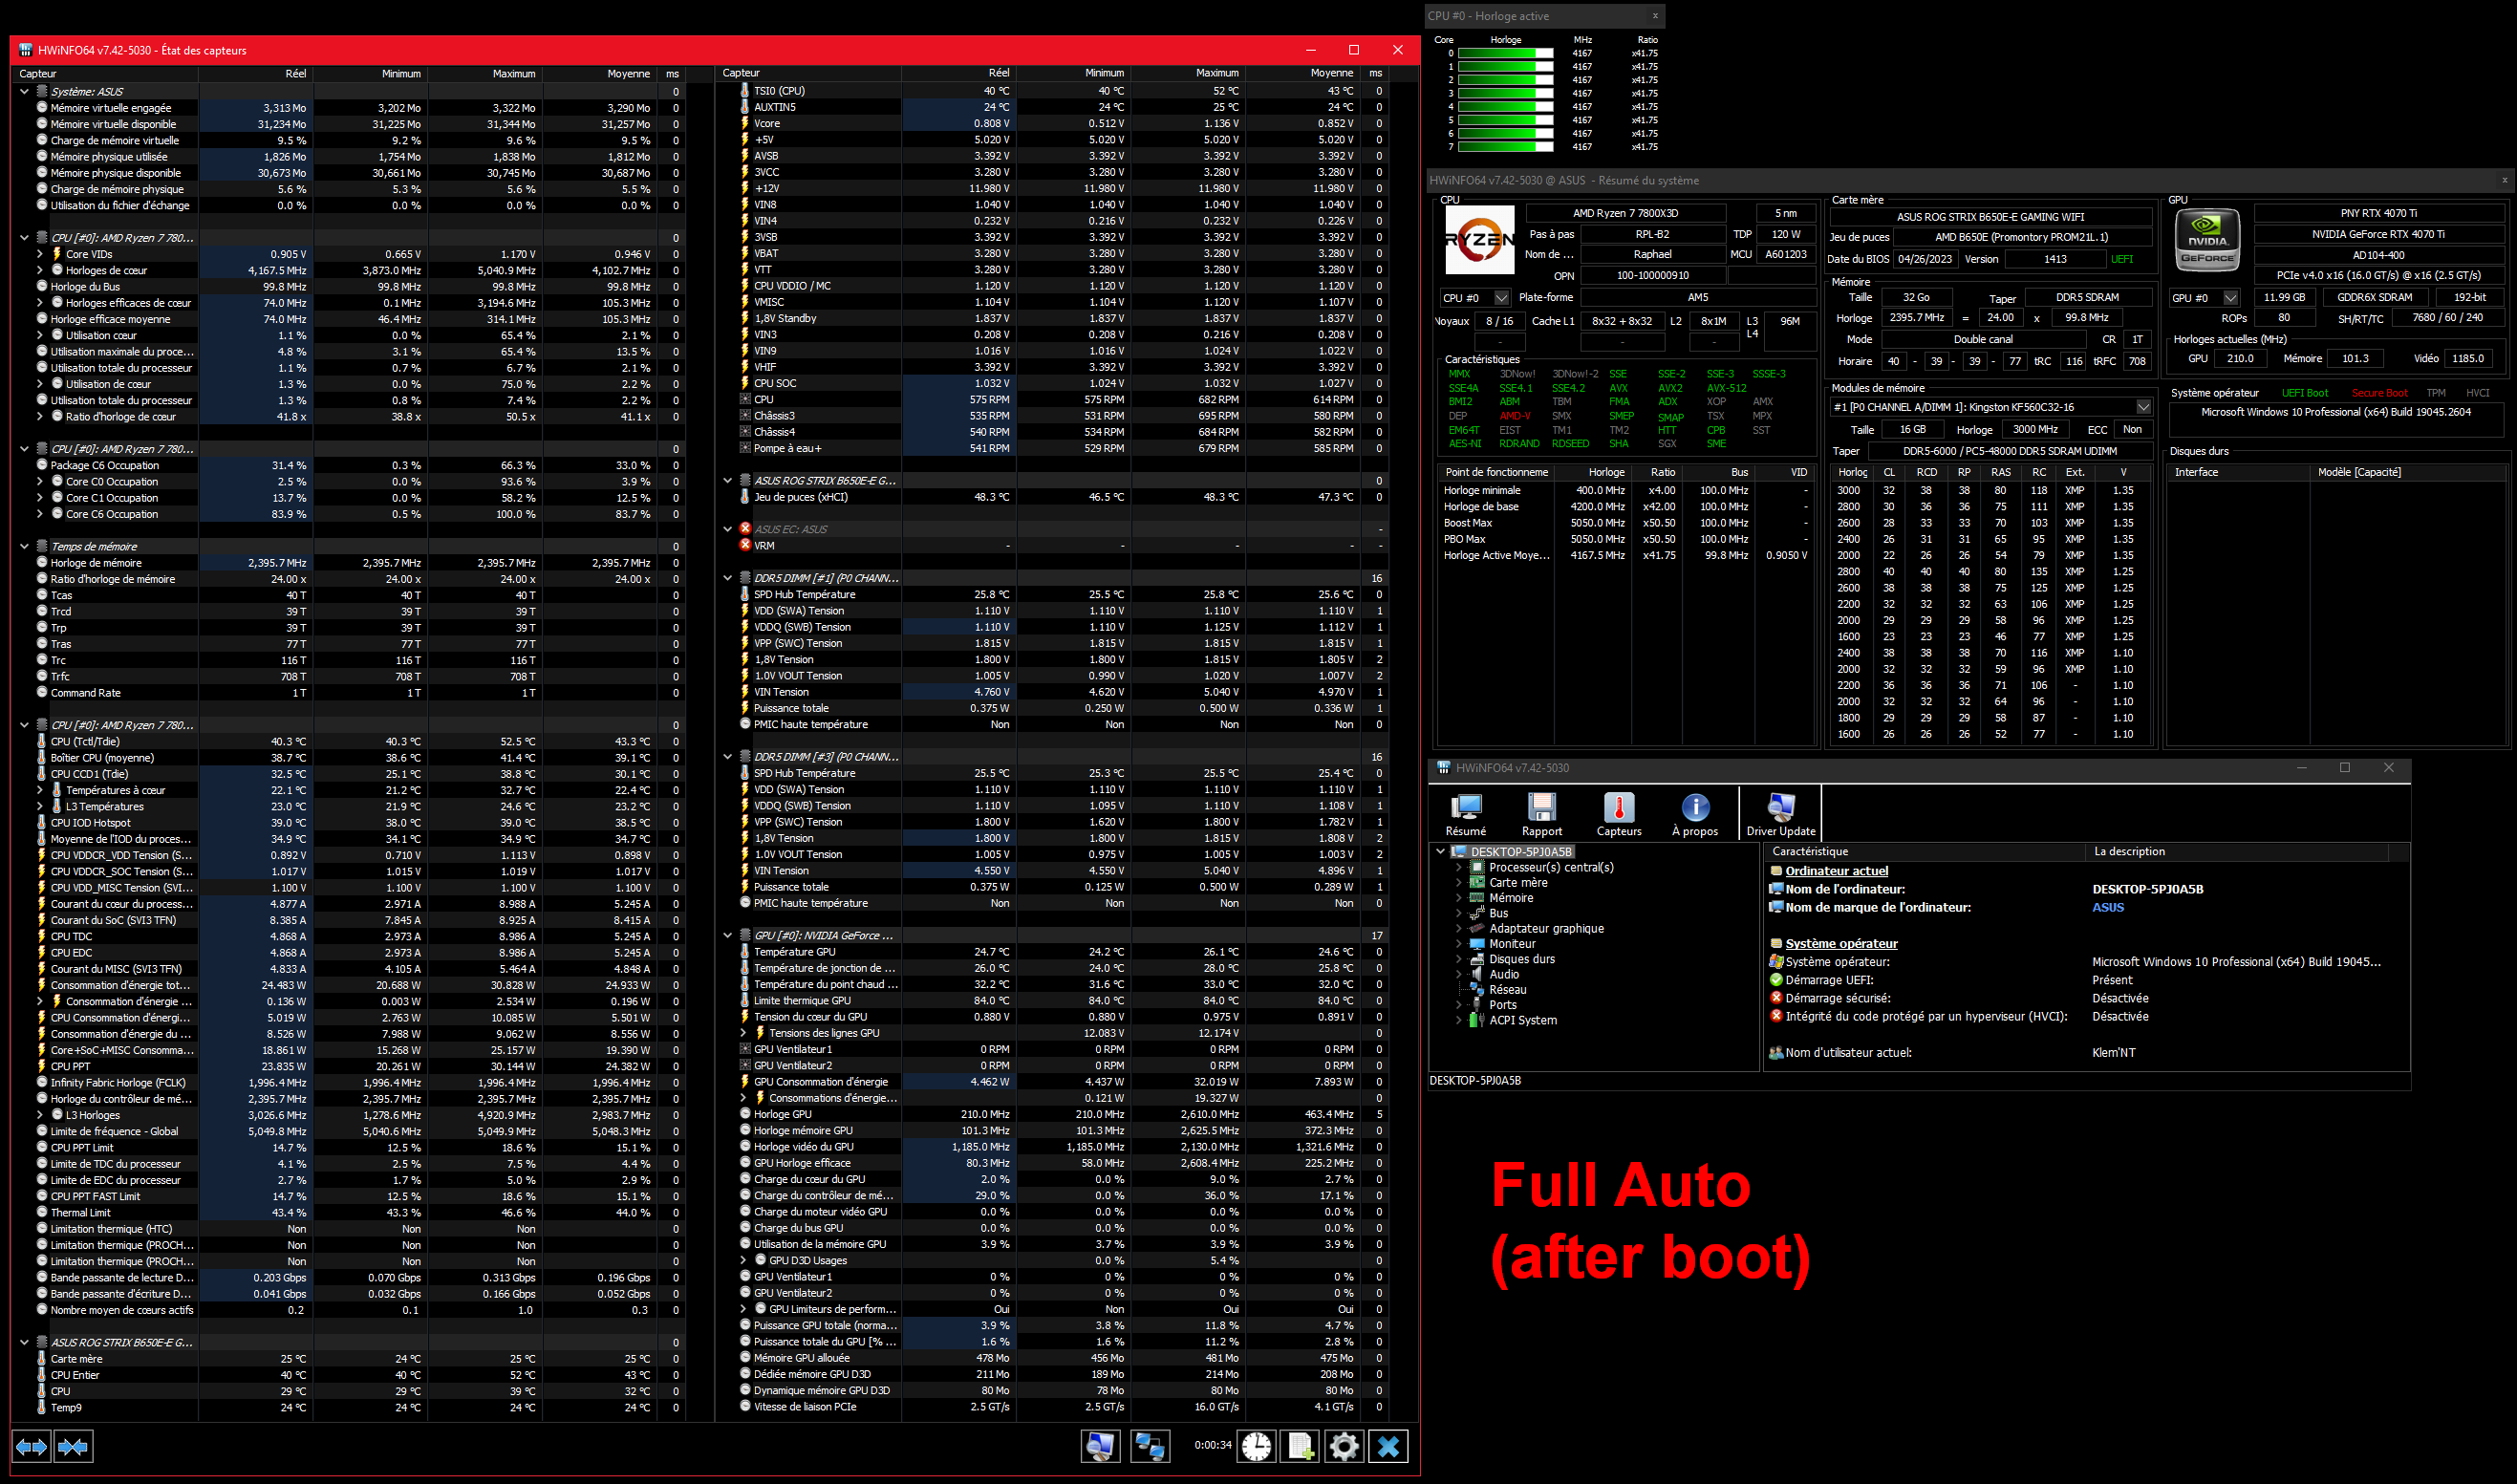Open sensor settings gear icon
Screen dimensions: 2517x1484
(x=1344, y=1446)
